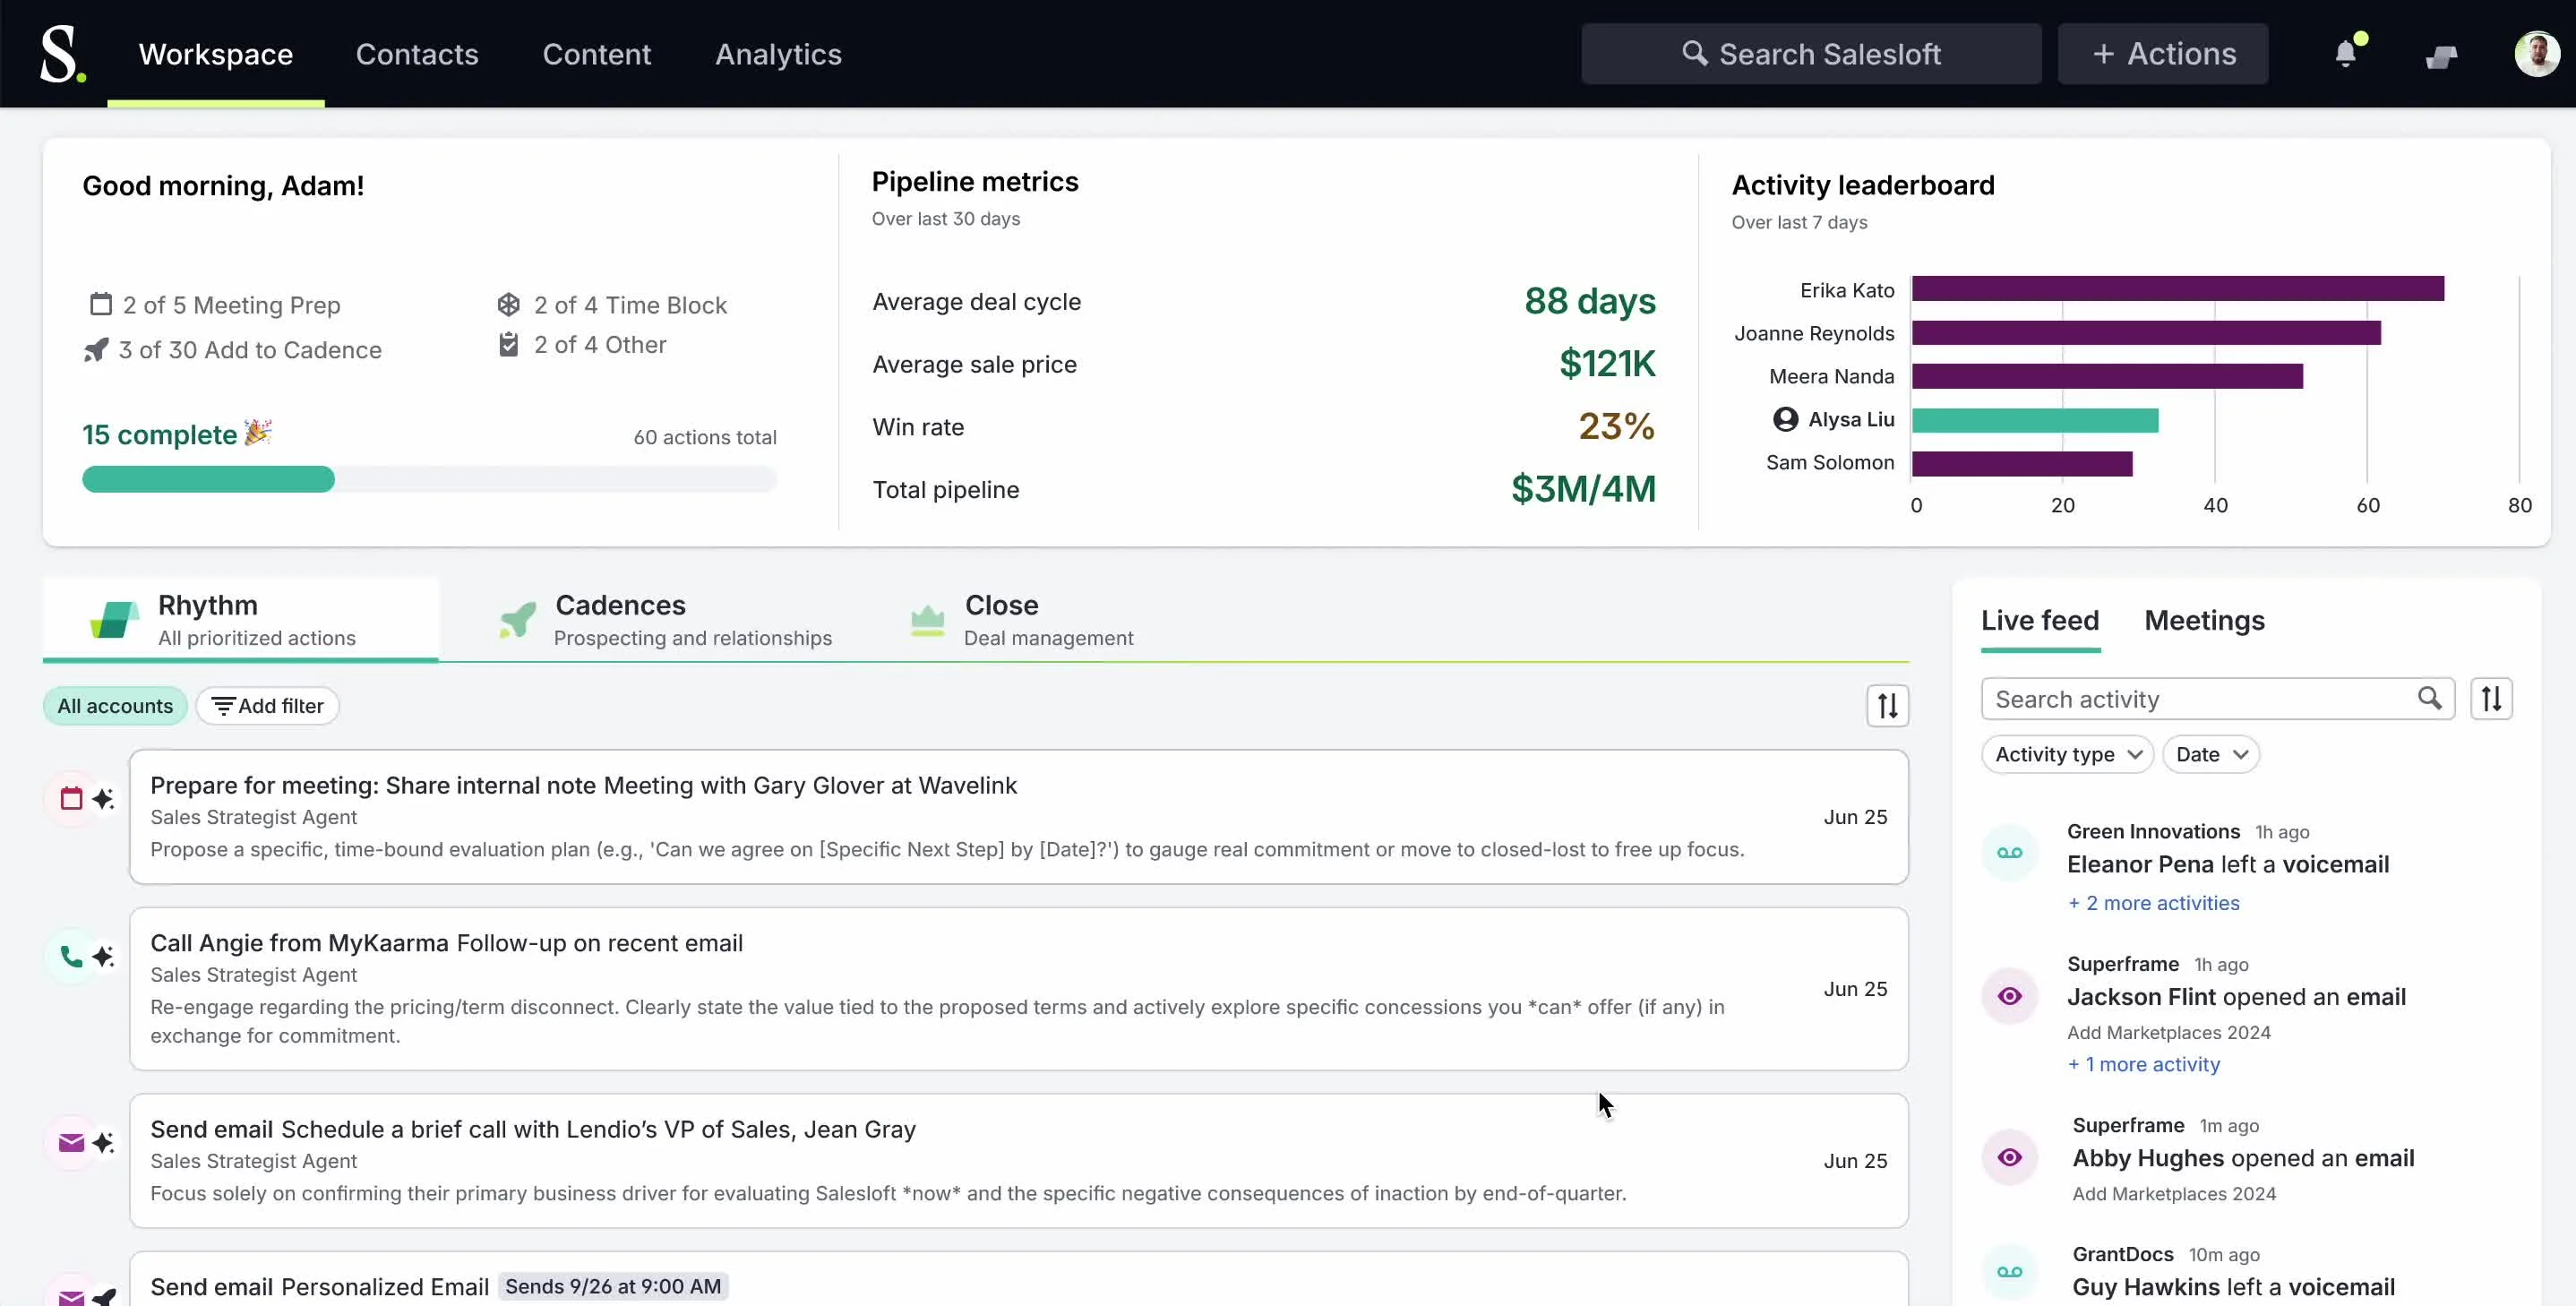The image size is (2576, 1306).
Task: Click the search magnifier in Search activity
Action: [2429, 698]
